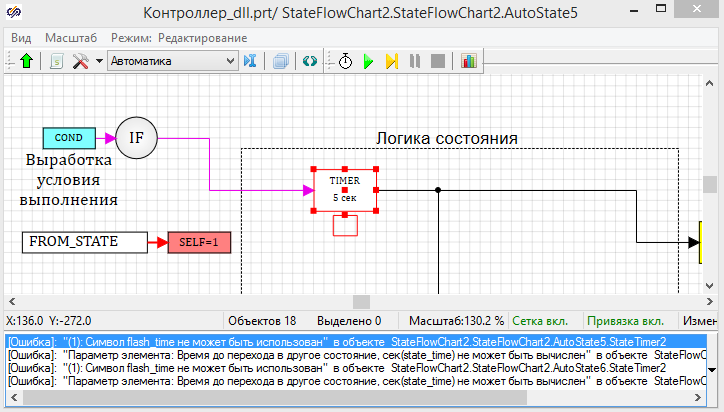Open the Вид menu
The height and width of the screenshot is (412, 724).
21,38
